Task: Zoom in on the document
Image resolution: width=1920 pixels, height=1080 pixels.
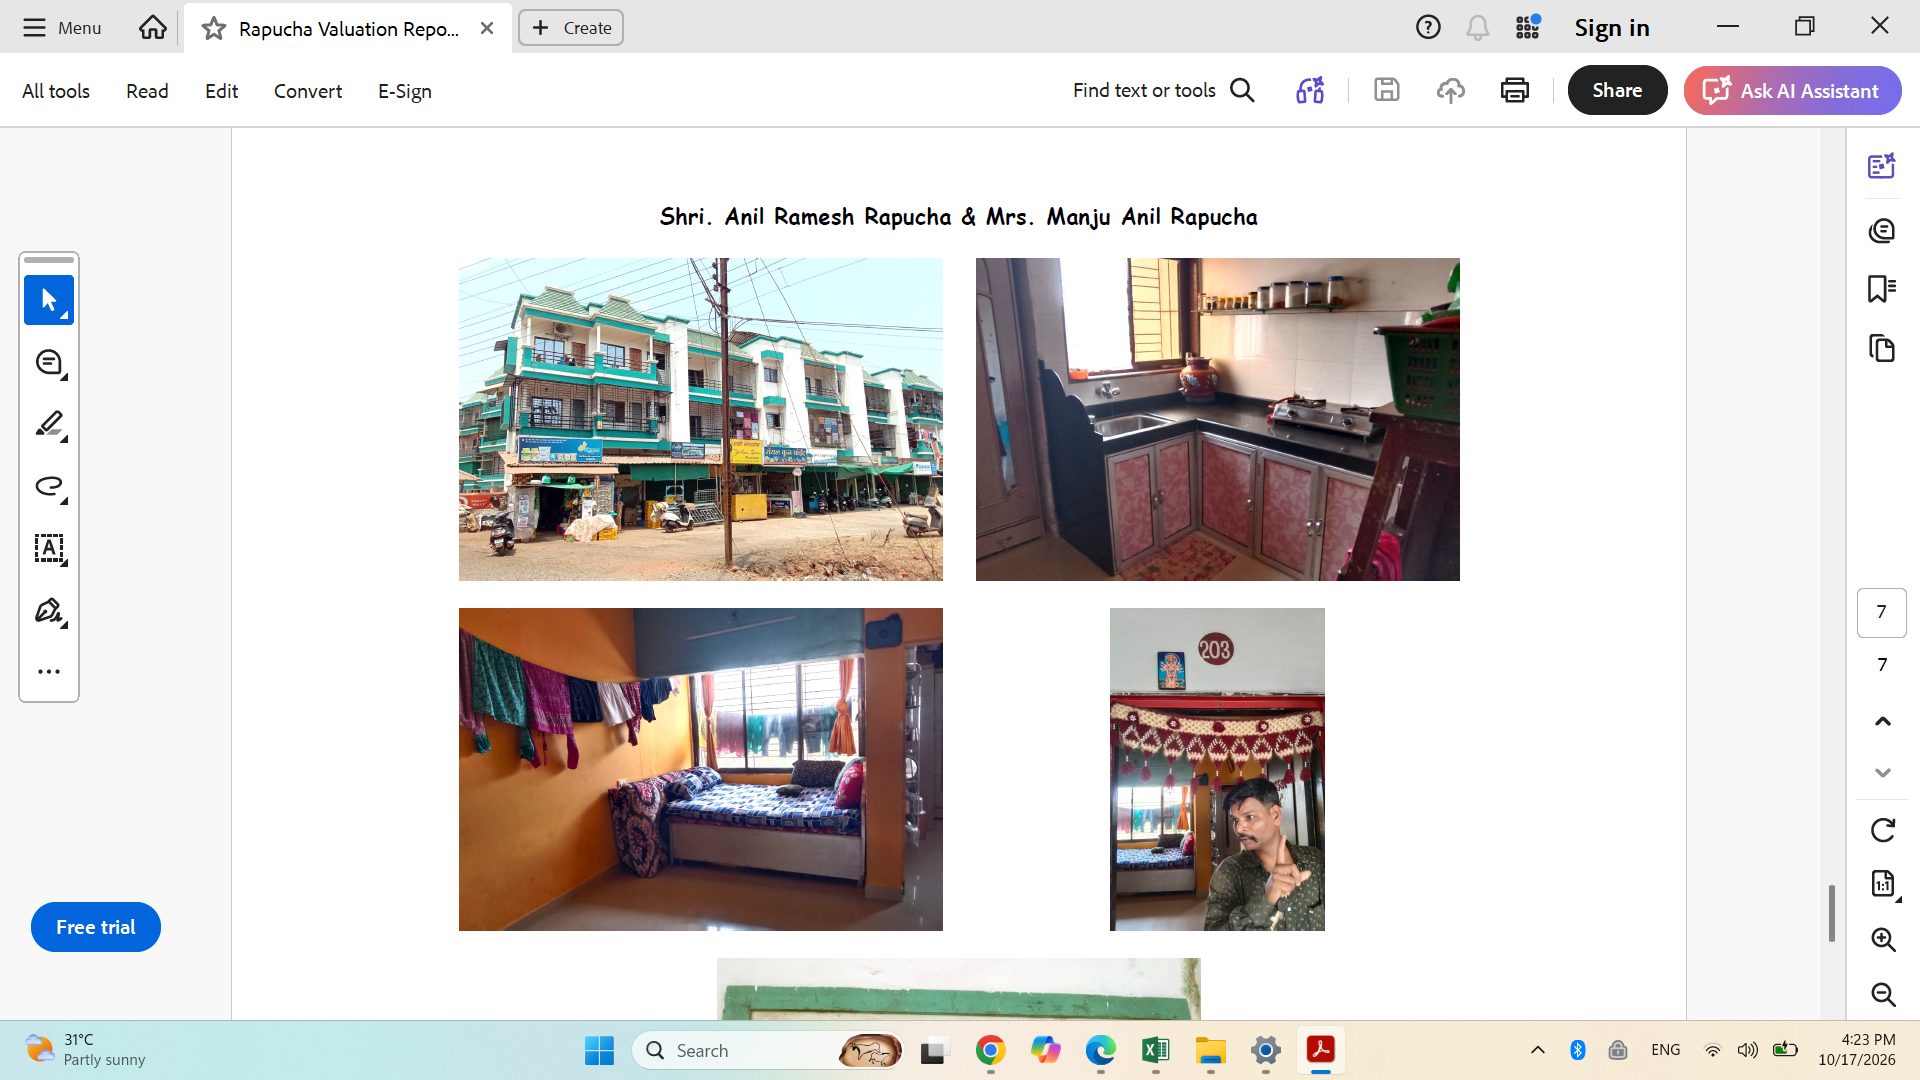Action: click(x=1883, y=939)
